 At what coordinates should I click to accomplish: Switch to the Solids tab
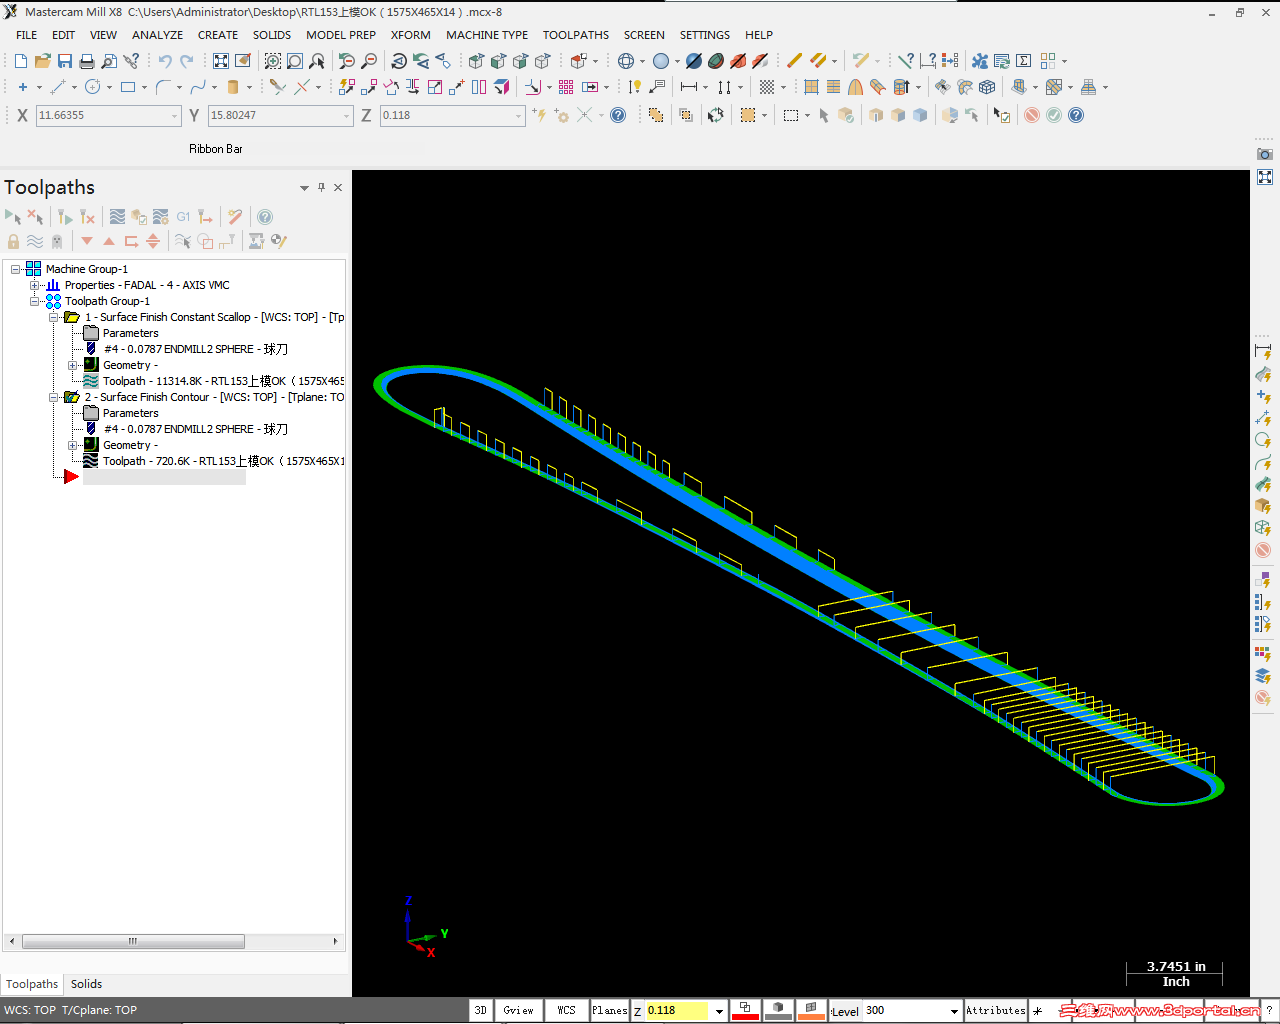[x=86, y=984]
